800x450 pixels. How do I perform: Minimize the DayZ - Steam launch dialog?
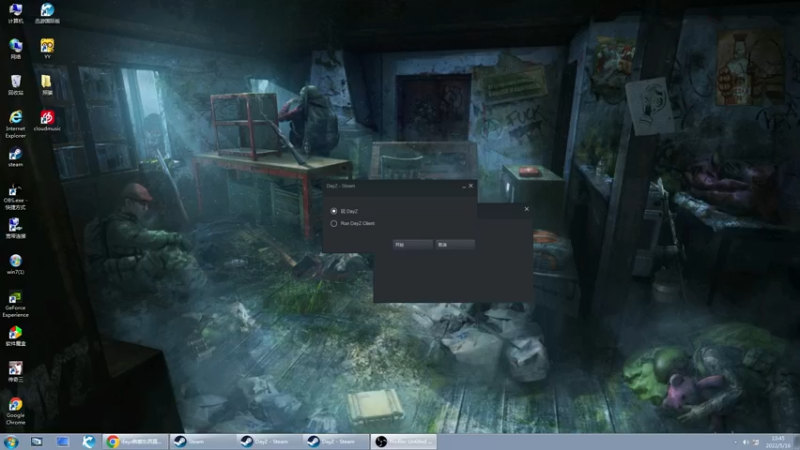click(464, 186)
